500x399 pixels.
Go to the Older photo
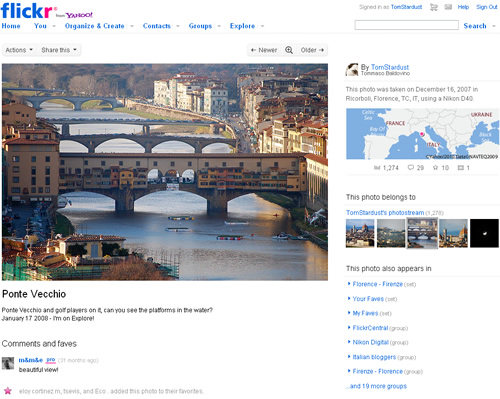pos(312,50)
